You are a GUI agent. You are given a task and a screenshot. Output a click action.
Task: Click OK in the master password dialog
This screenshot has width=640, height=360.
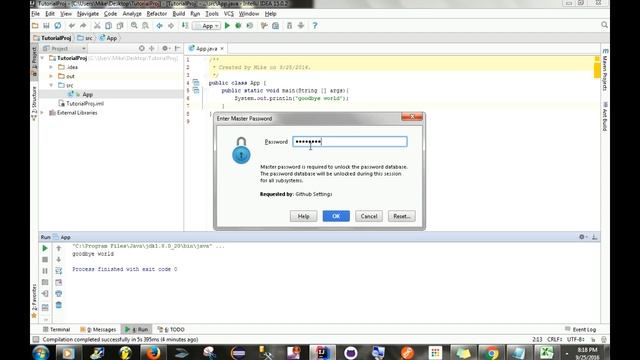(336, 216)
